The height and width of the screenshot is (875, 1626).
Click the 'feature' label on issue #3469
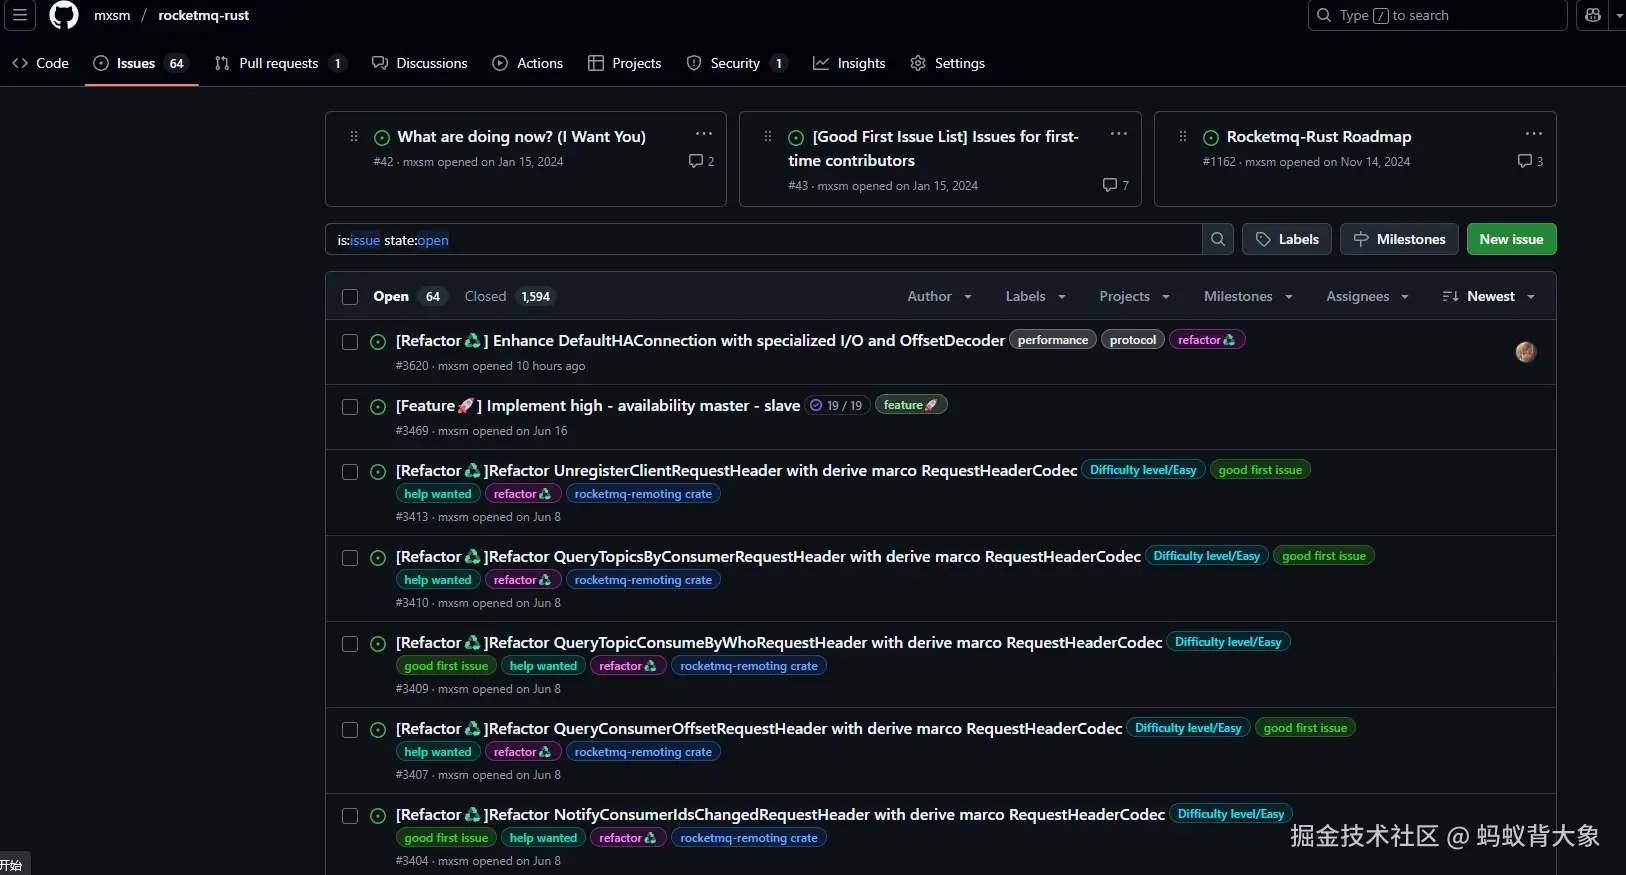[x=910, y=405]
